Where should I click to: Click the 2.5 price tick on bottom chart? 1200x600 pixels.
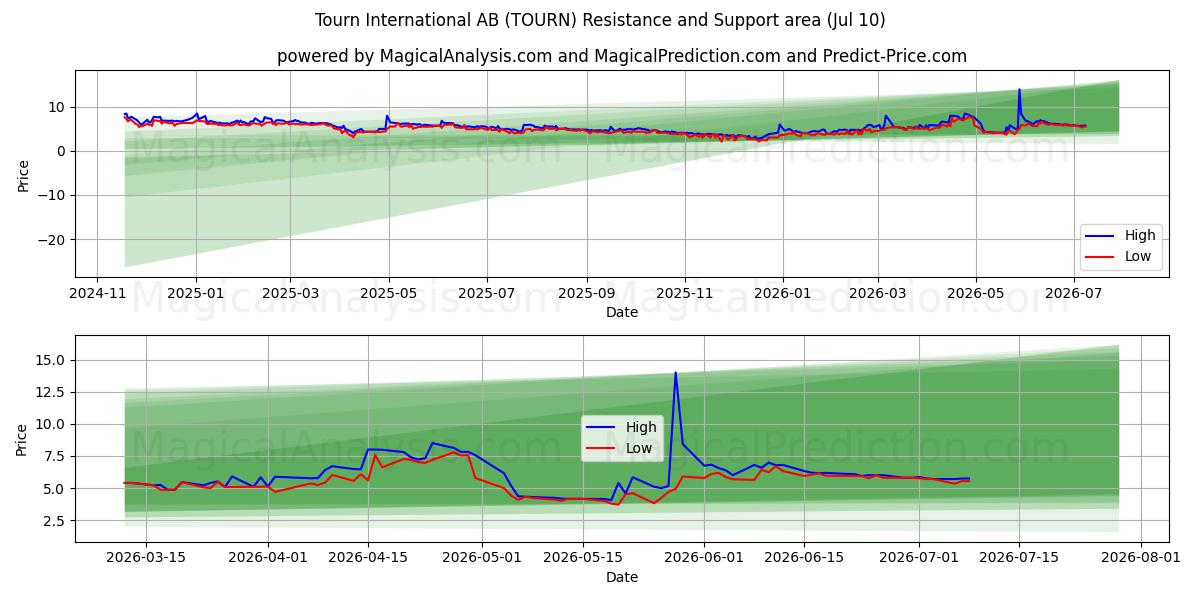[56, 521]
